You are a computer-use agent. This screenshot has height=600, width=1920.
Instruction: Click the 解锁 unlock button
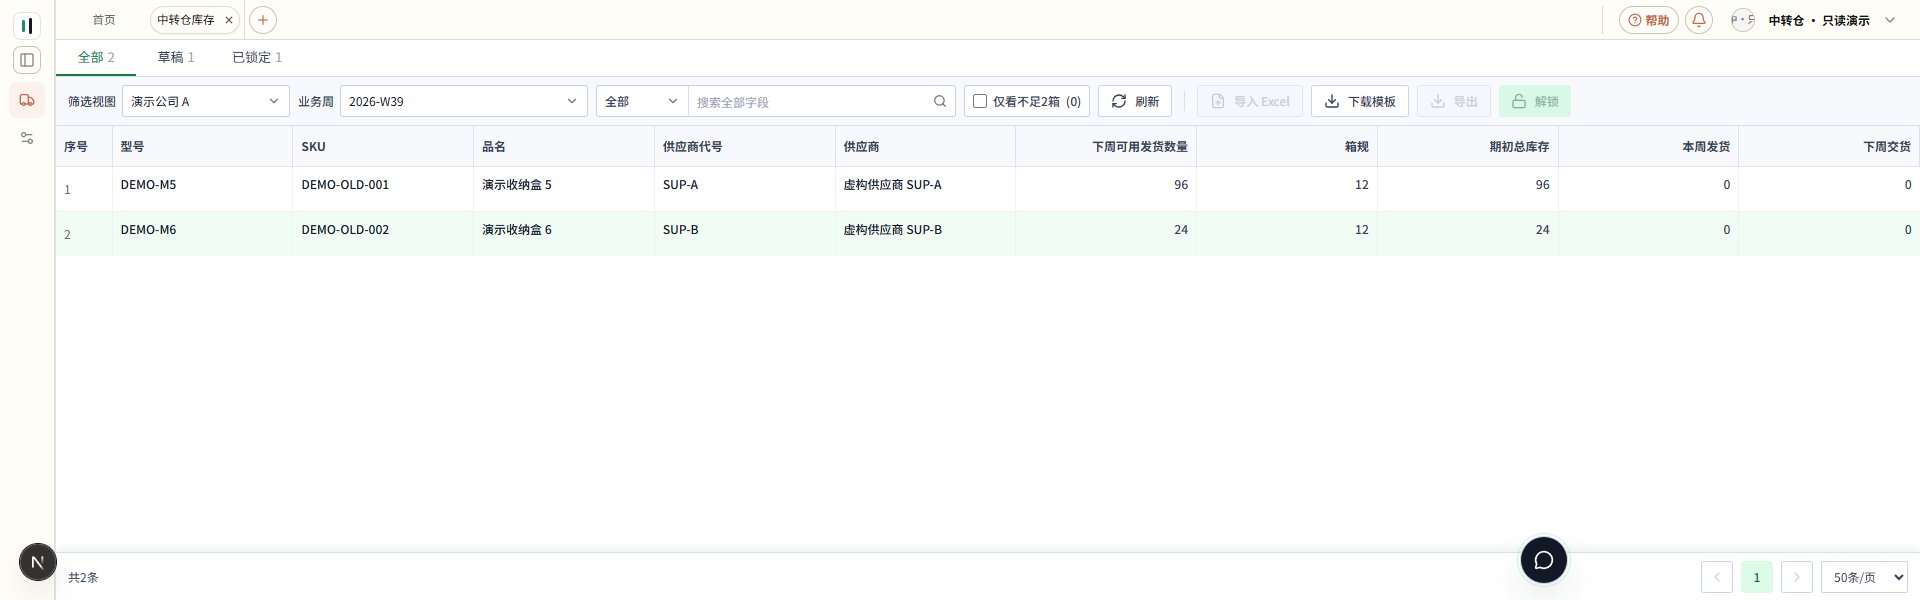coord(1535,101)
